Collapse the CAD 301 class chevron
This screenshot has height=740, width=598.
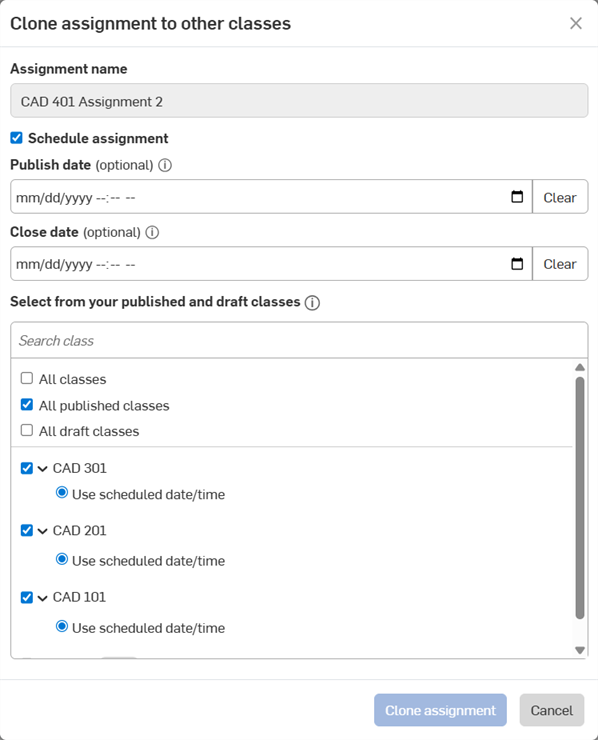[x=42, y=469]
